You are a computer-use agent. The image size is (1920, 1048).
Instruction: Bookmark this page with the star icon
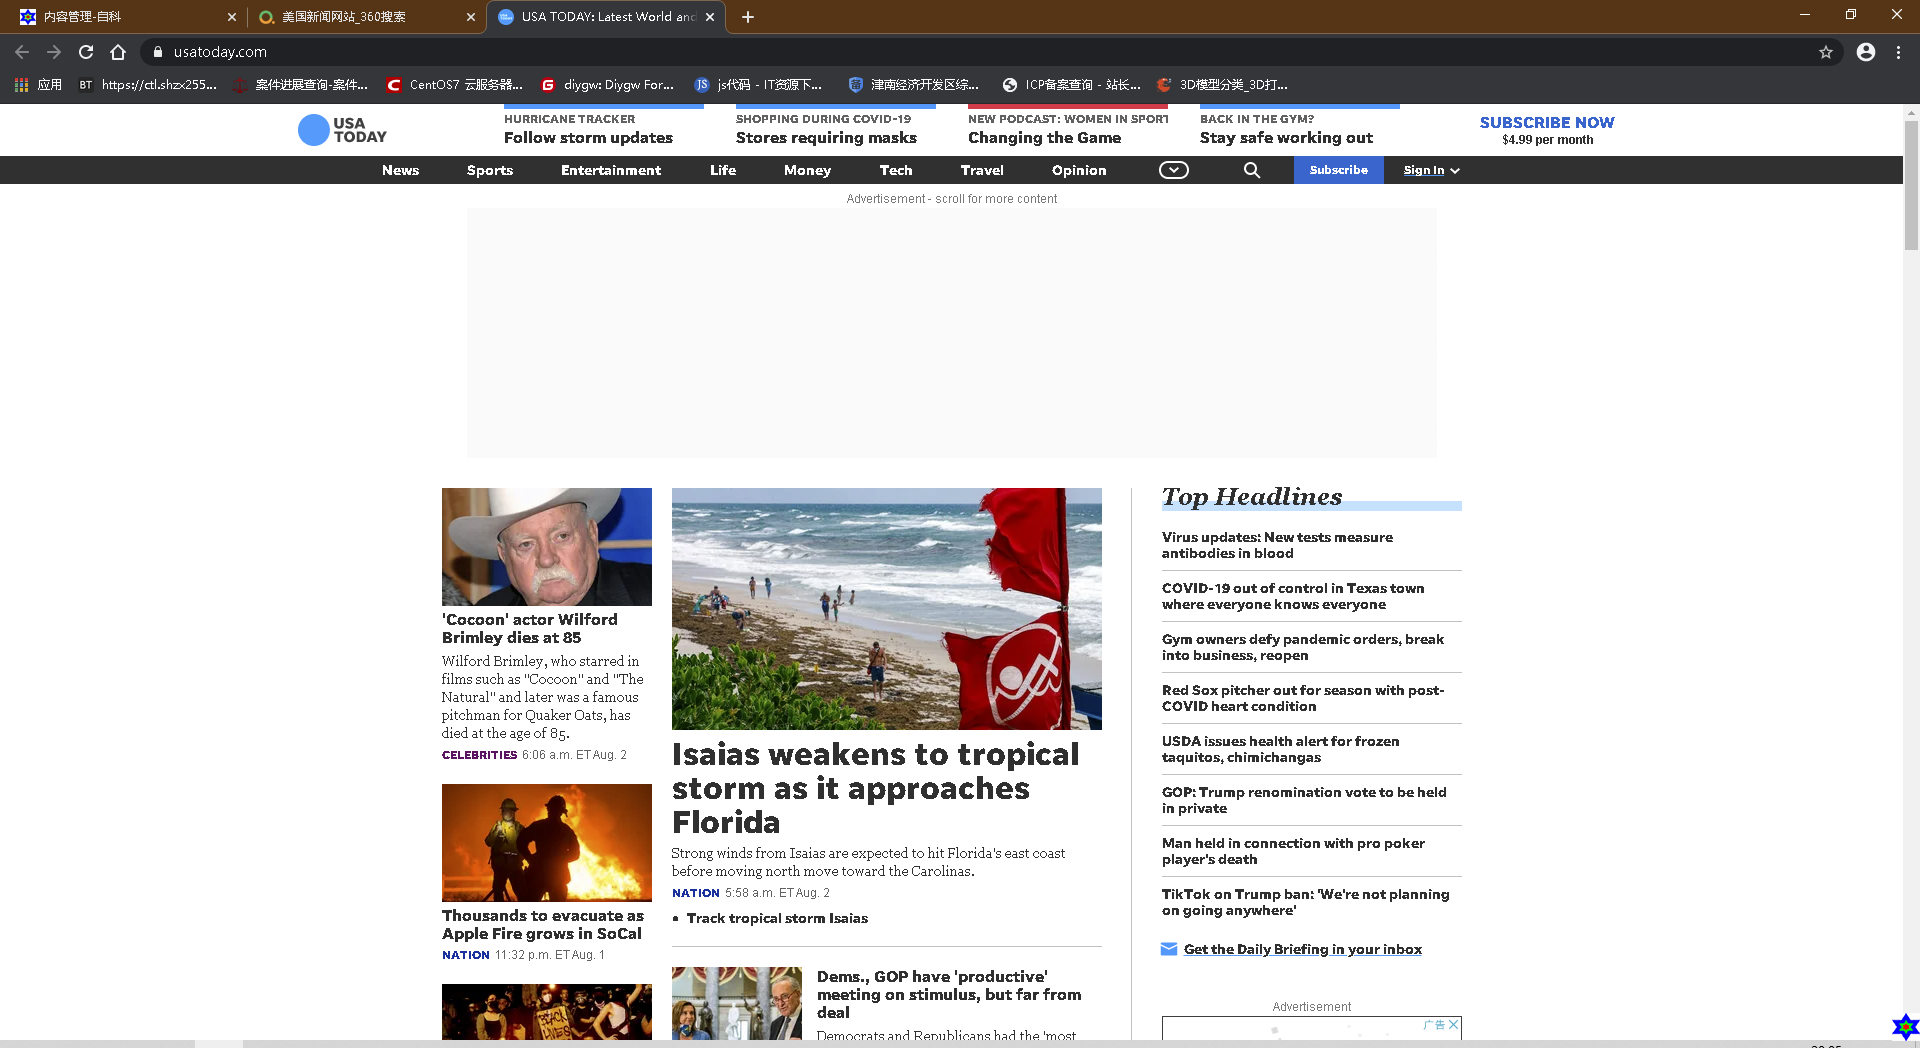(x=1826, y=52)
